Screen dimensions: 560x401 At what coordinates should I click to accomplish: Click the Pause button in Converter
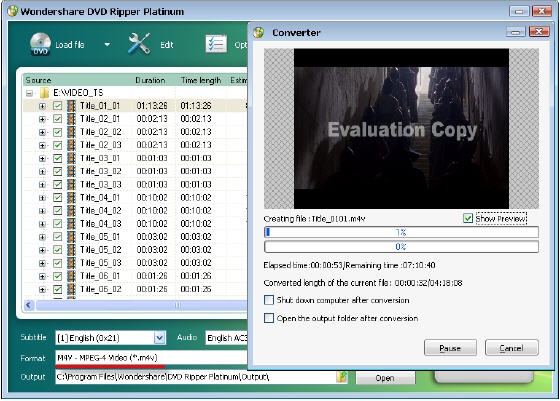pos(450,348)
